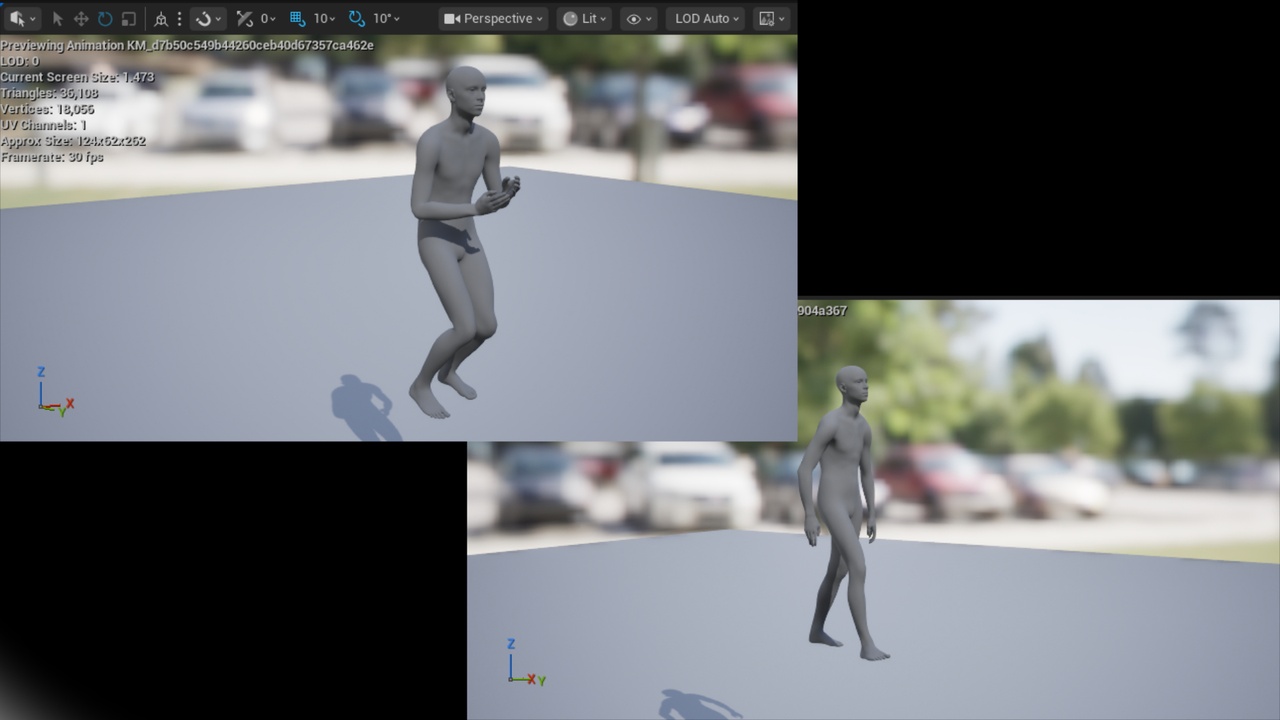Activate the Translate move tool

click(x=81, y=18)
